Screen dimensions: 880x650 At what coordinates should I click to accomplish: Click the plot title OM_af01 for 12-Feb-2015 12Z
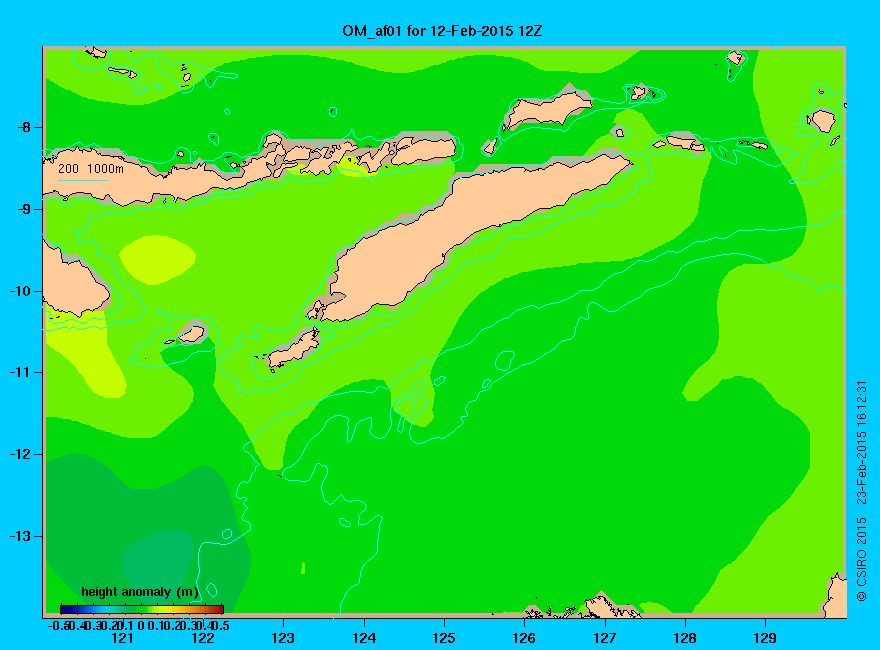pos(442,31)
